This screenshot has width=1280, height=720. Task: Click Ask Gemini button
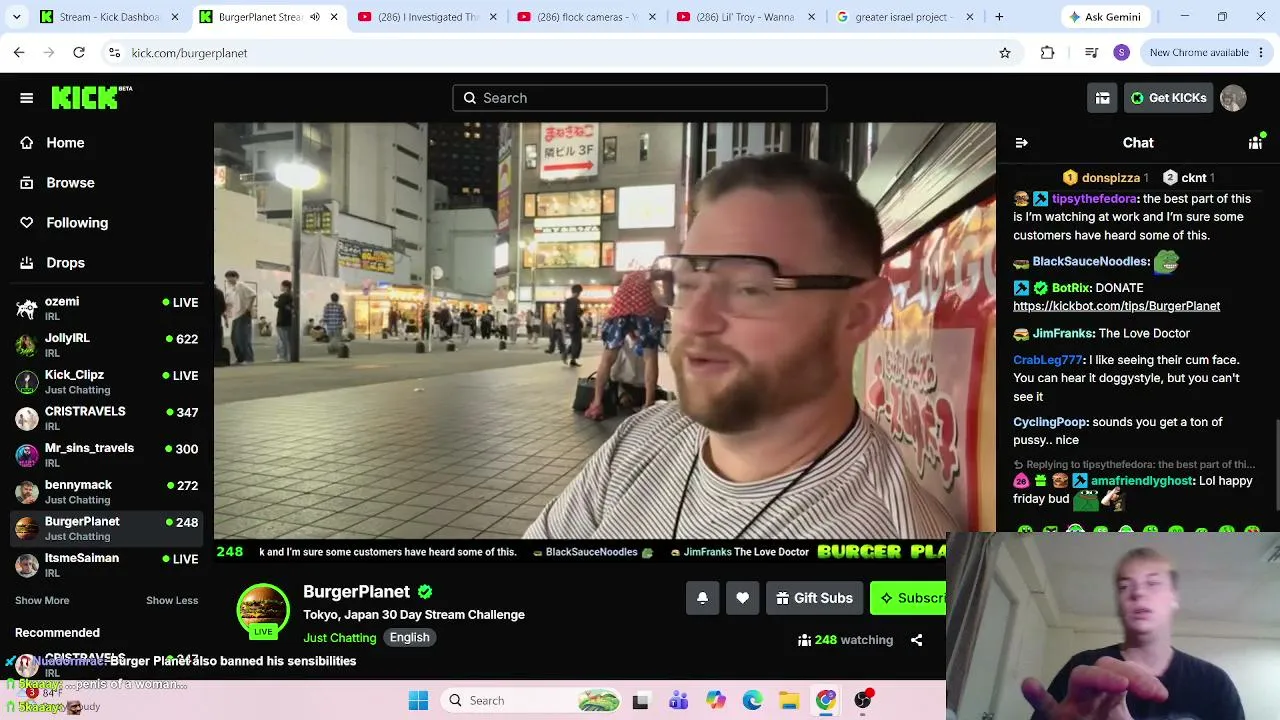[1107, 17]
